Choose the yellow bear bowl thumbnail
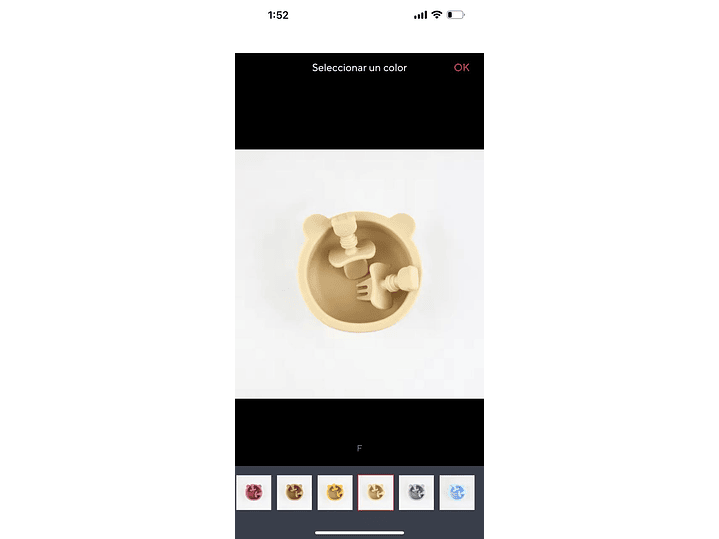This screenshot has height=539, width=719. coord(335,492)
